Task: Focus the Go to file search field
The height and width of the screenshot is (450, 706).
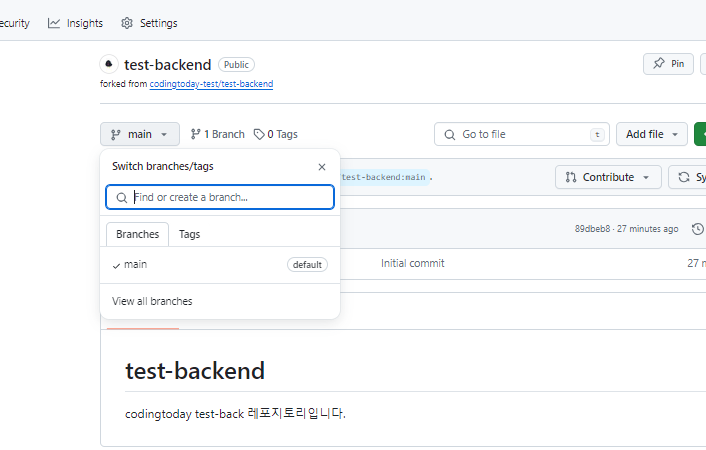Action: tap(522, 134)
